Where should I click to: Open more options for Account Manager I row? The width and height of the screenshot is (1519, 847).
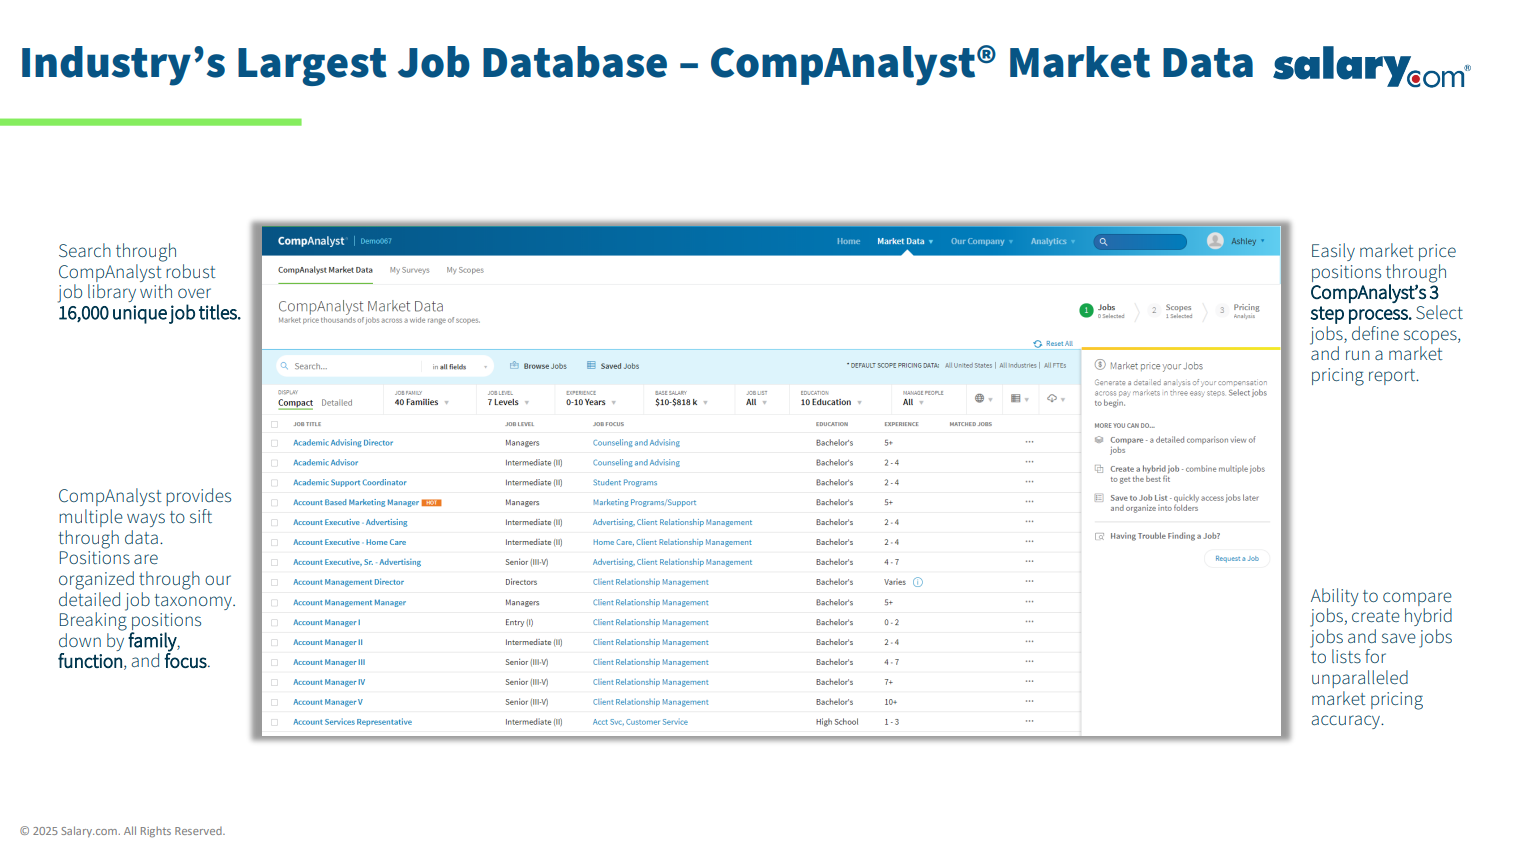(1029, 622)
